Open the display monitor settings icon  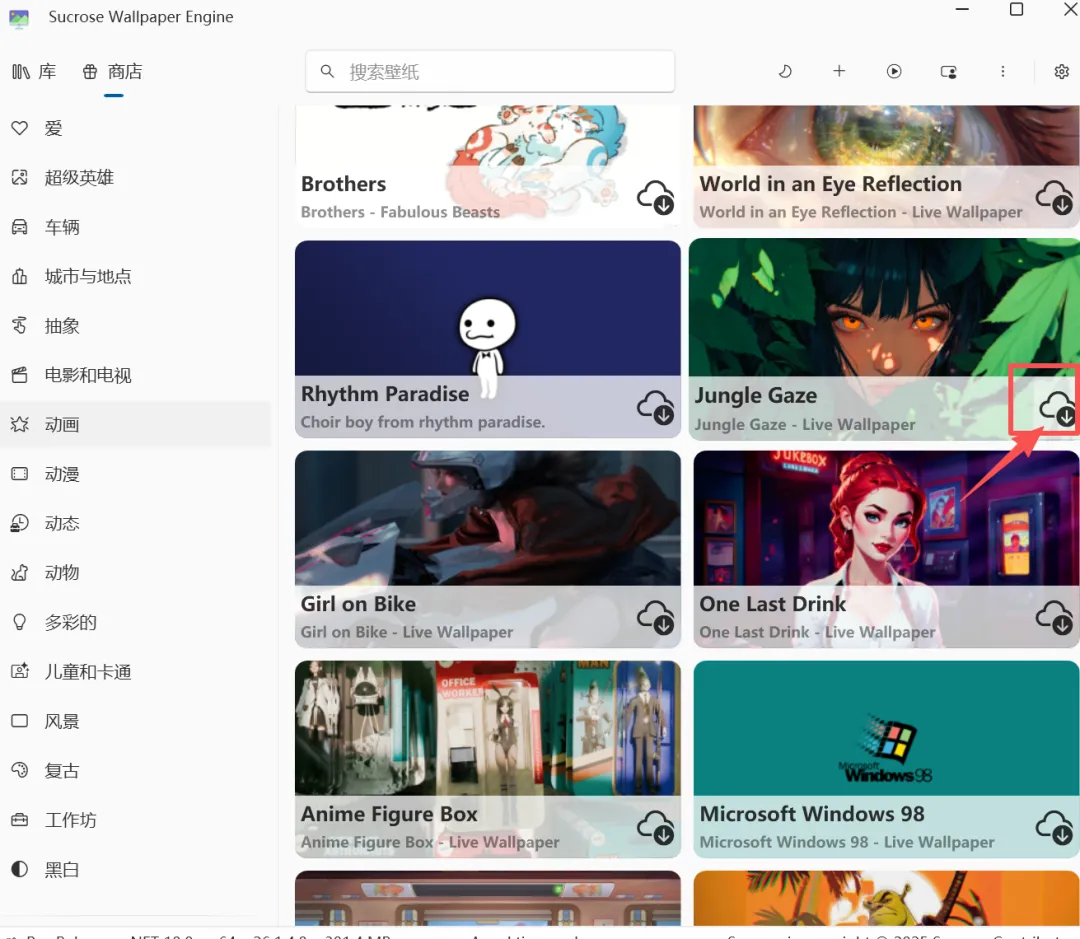coord(948,72)
